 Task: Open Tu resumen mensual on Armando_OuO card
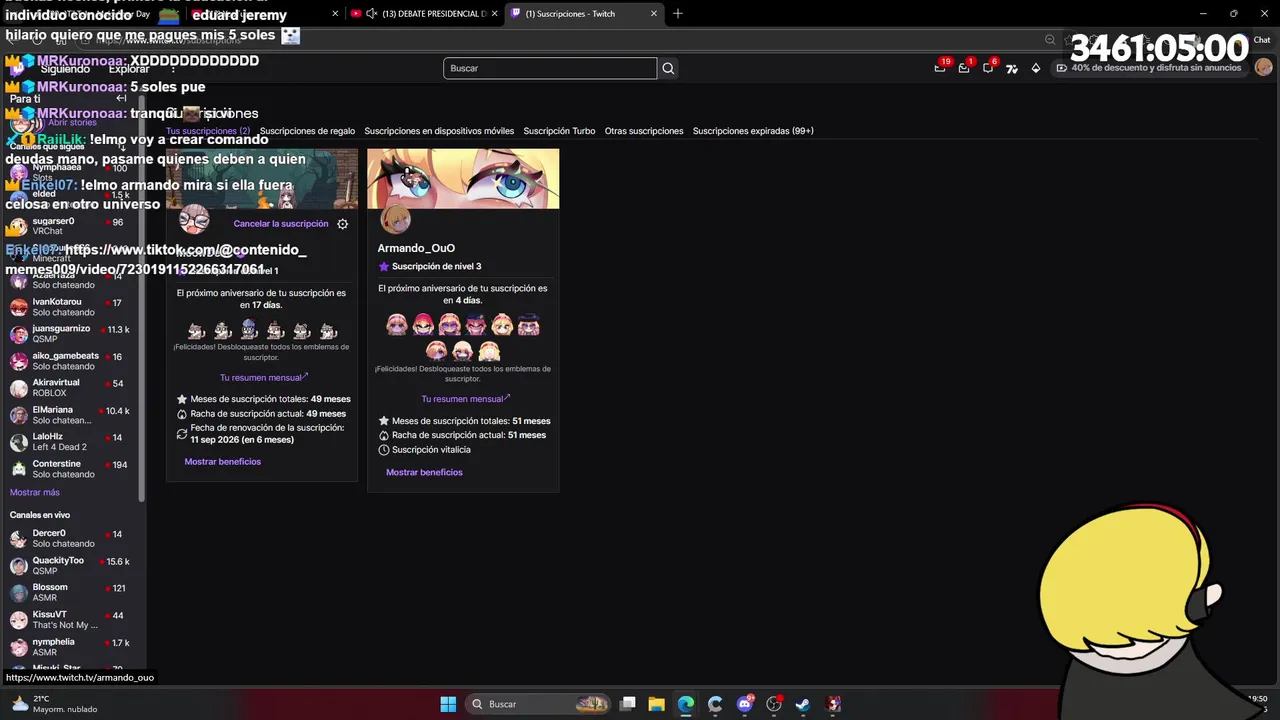[466, 399]
